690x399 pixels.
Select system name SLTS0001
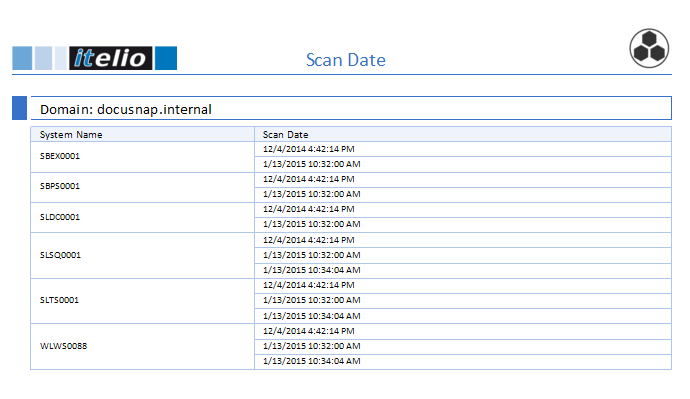tap(59, 300)
